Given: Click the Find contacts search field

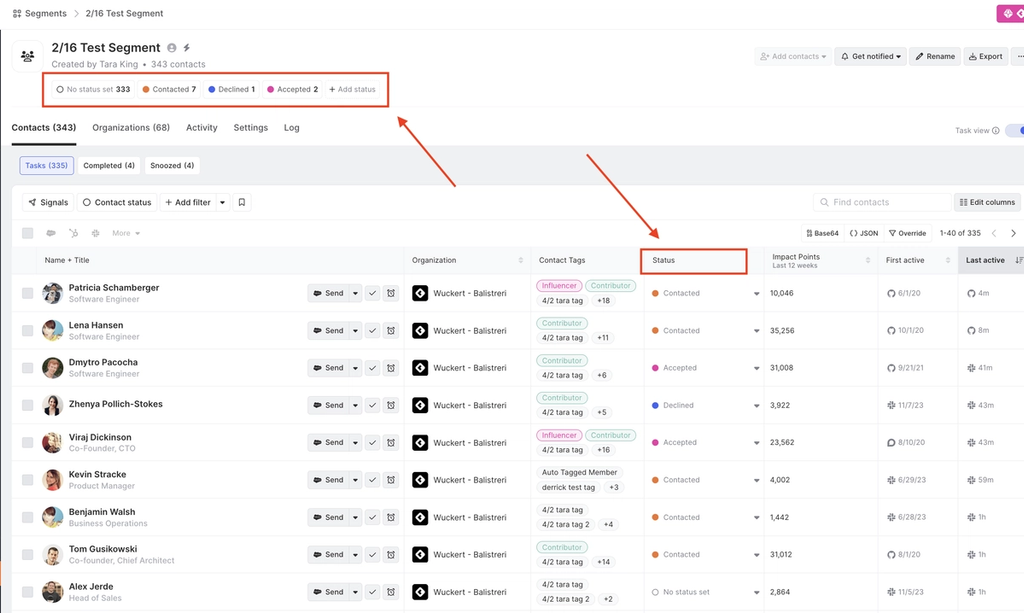Looking at the screenshot, I should point(882,202).
